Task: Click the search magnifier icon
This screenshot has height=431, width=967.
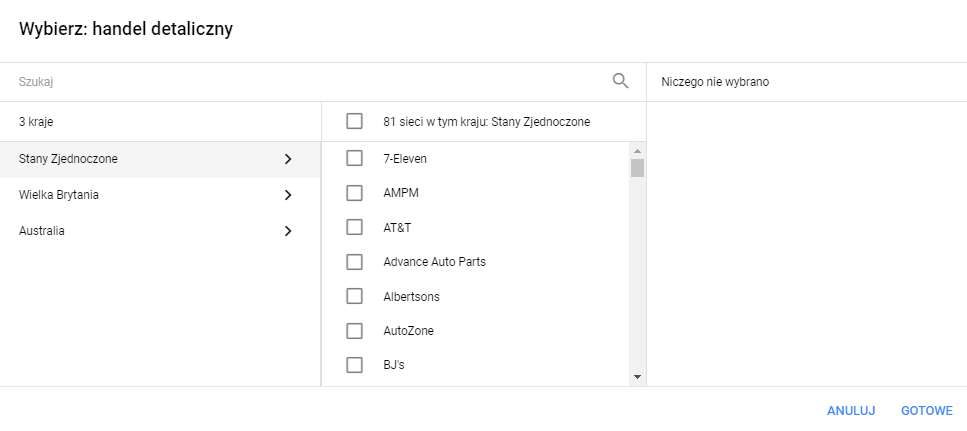Action: (x=620, y=81)
